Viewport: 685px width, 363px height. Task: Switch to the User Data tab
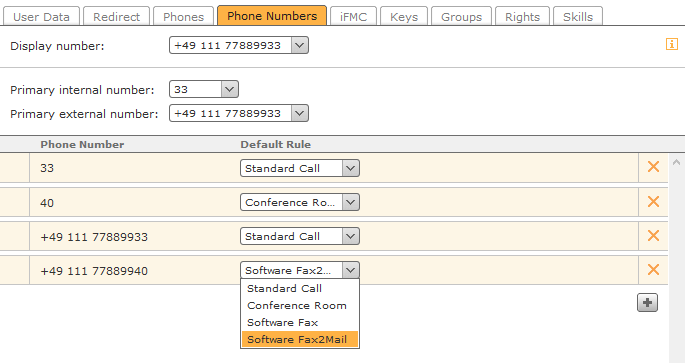(42, 17)
